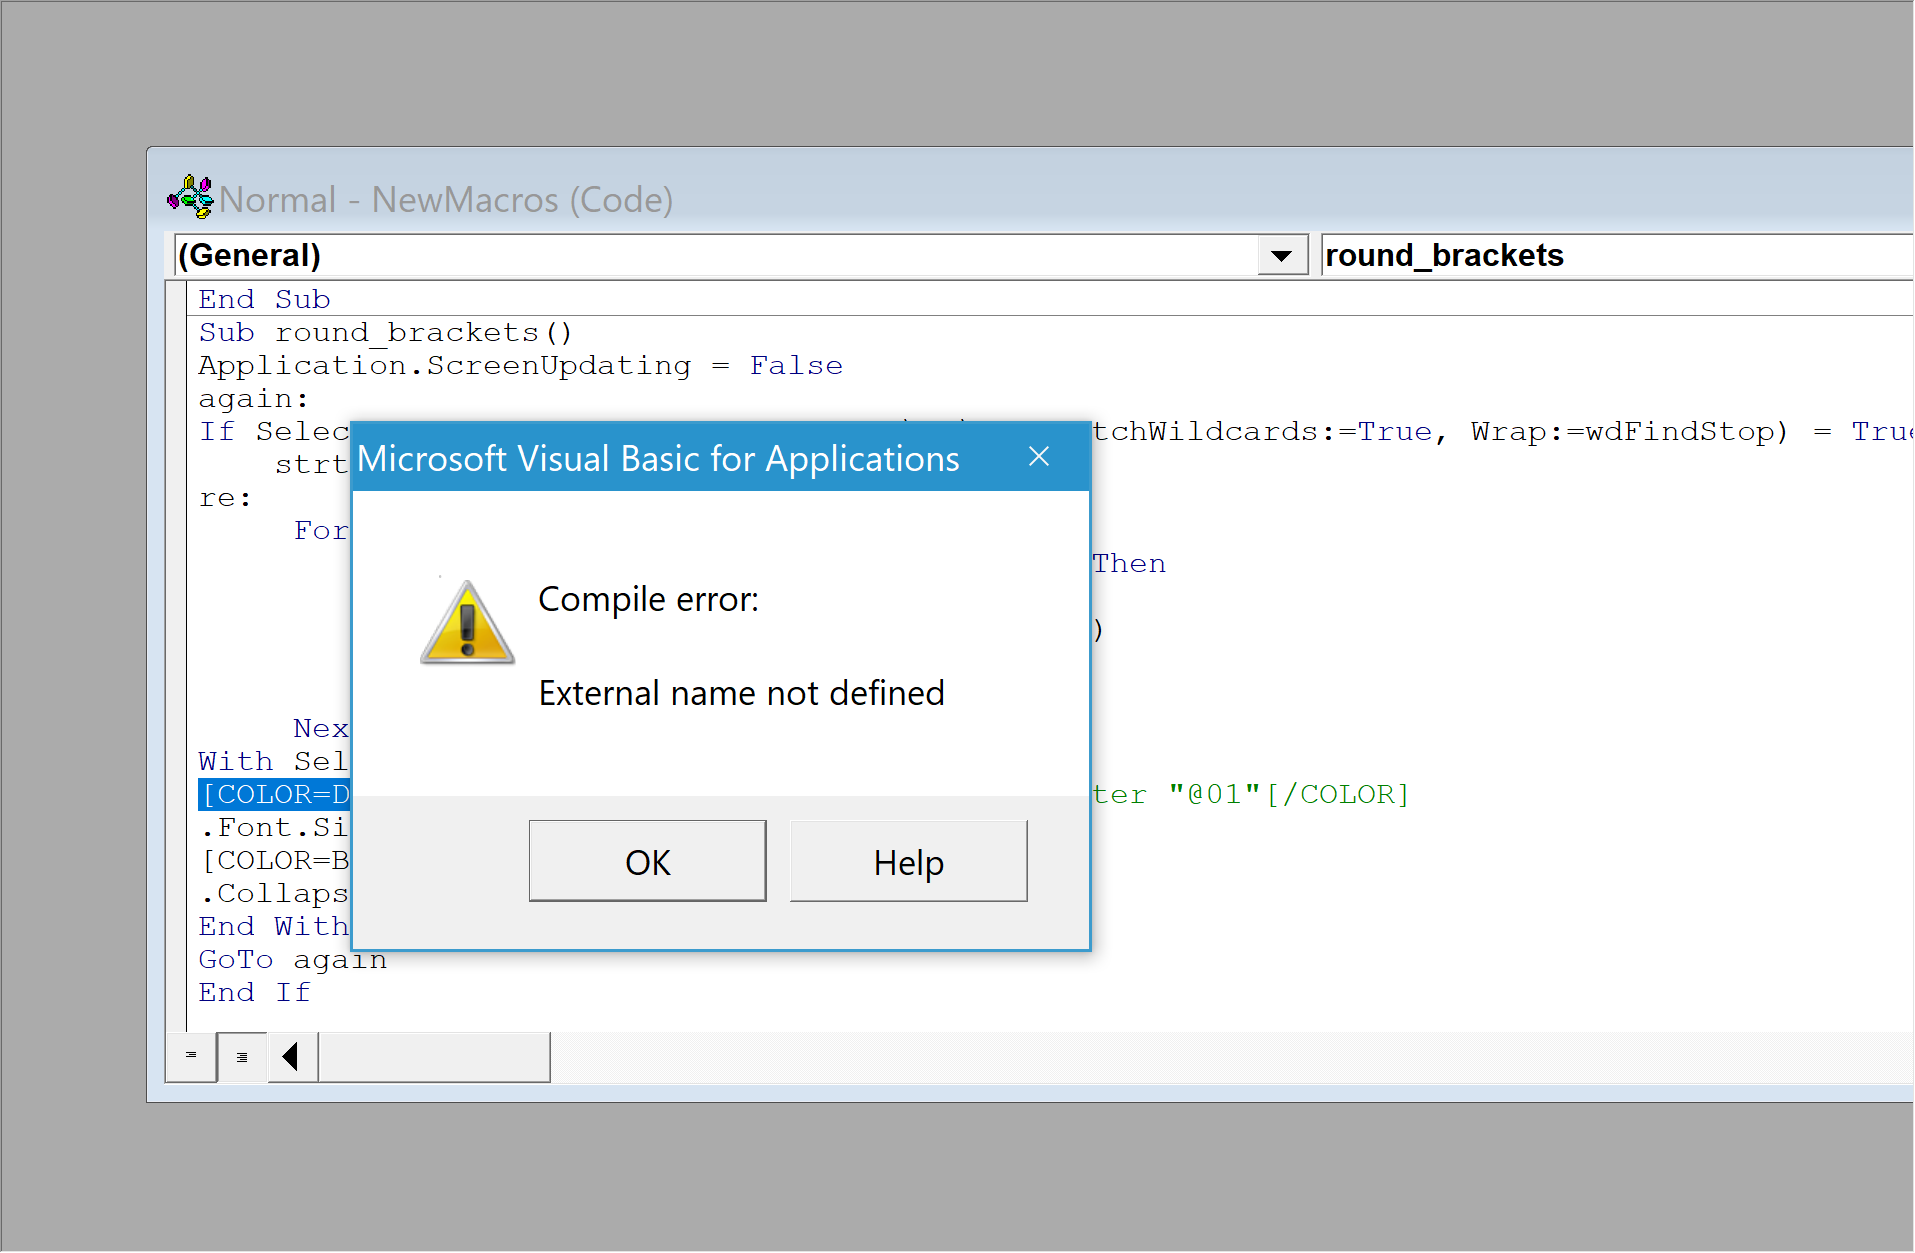
Task: Click the horizontal scrollbar left arrow
Action: [x=292, y=1056]
